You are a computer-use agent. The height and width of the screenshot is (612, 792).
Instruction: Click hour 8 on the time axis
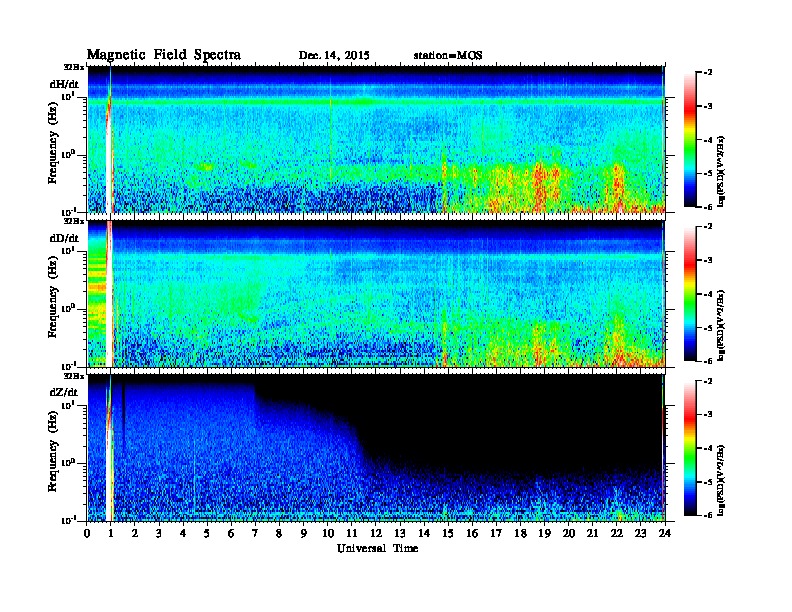(279, 533)
